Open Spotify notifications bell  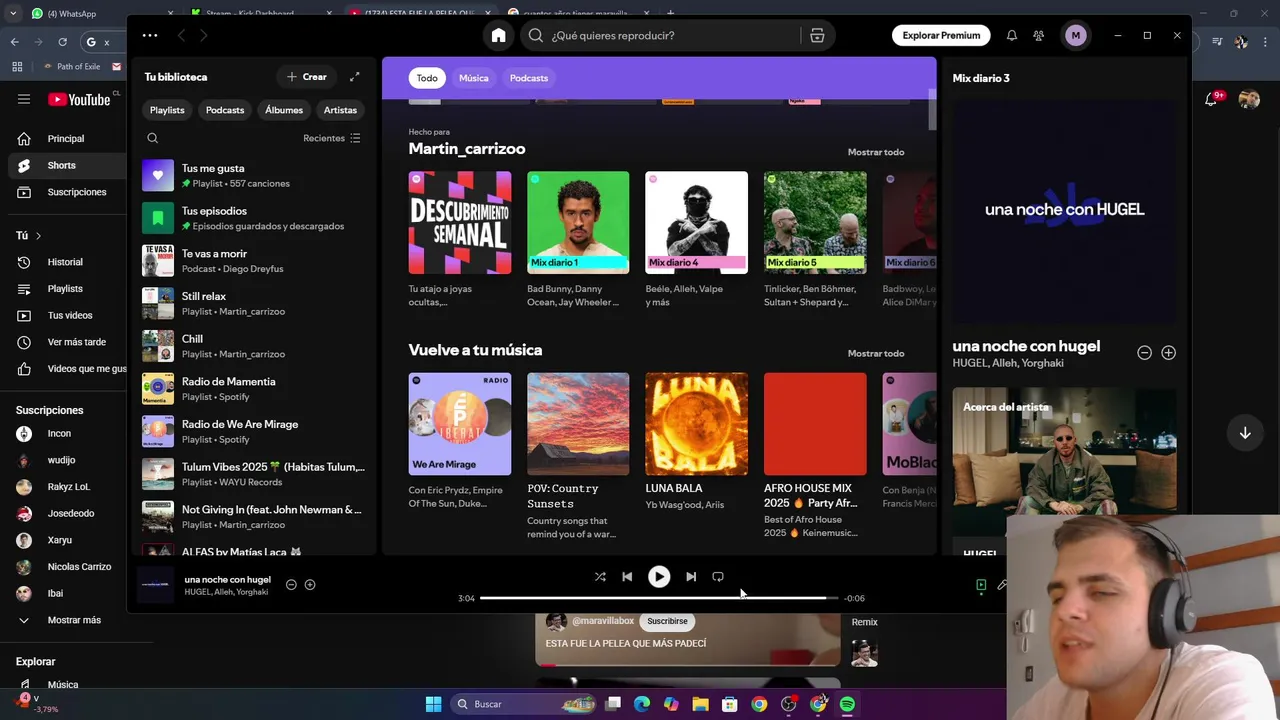click(1012, 35)
